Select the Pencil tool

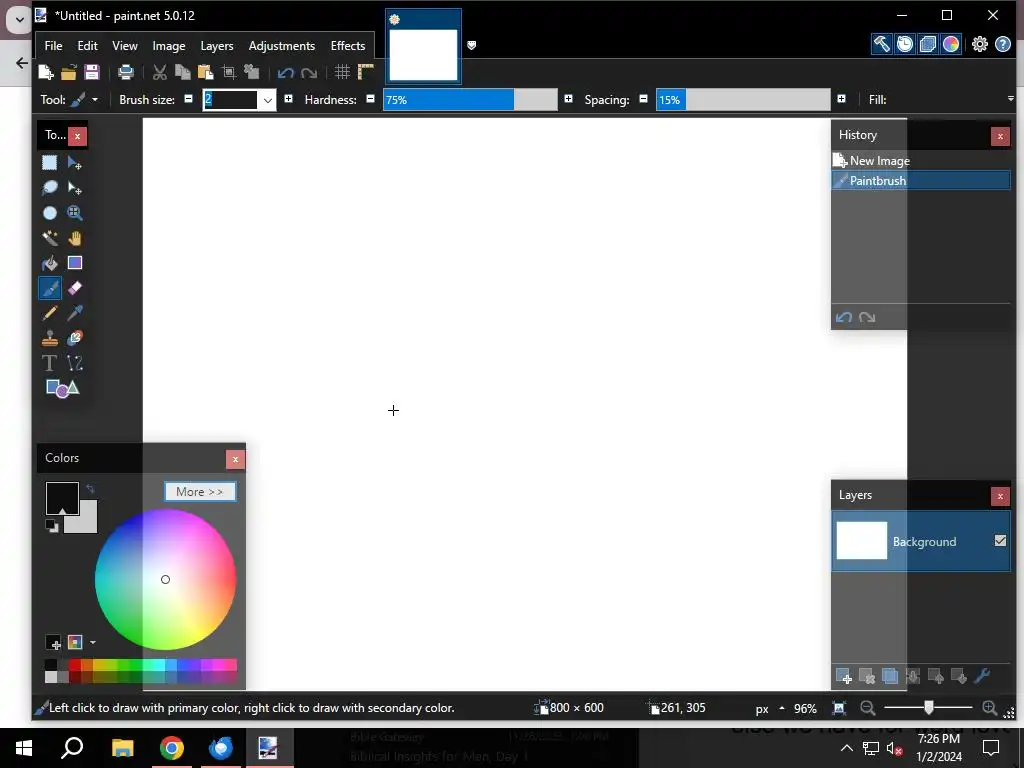50,313
